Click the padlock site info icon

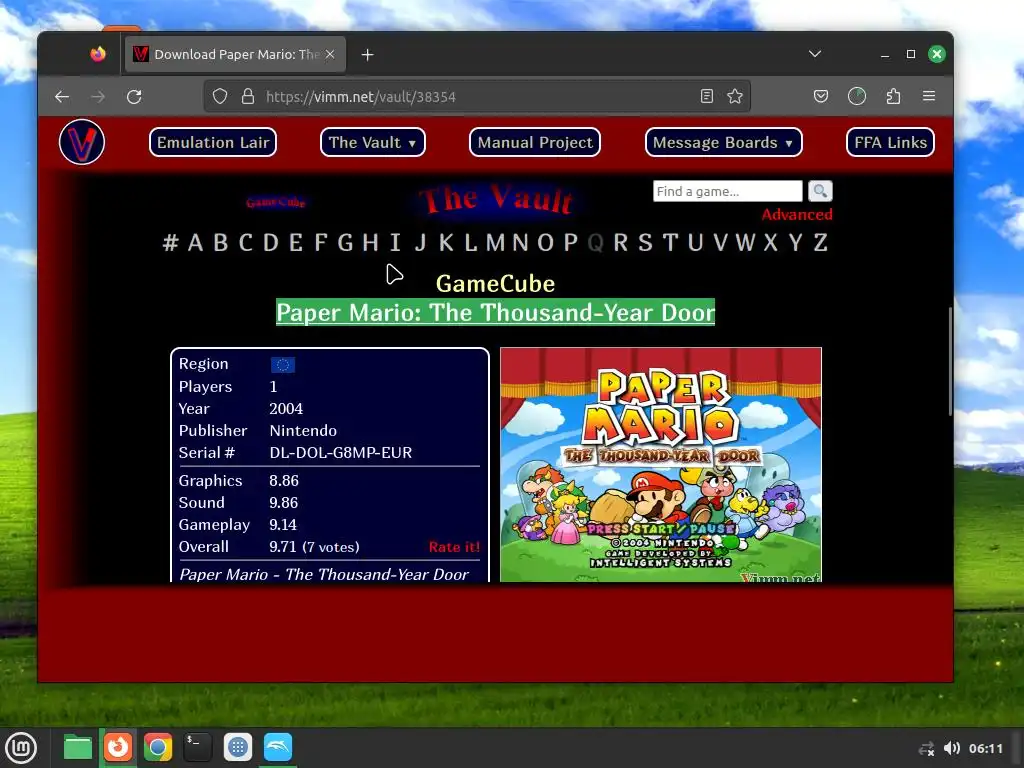[x=248, y=97]
